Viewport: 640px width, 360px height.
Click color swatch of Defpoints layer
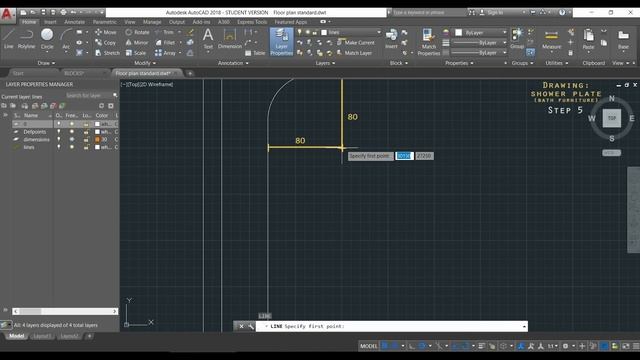(98, 132)
